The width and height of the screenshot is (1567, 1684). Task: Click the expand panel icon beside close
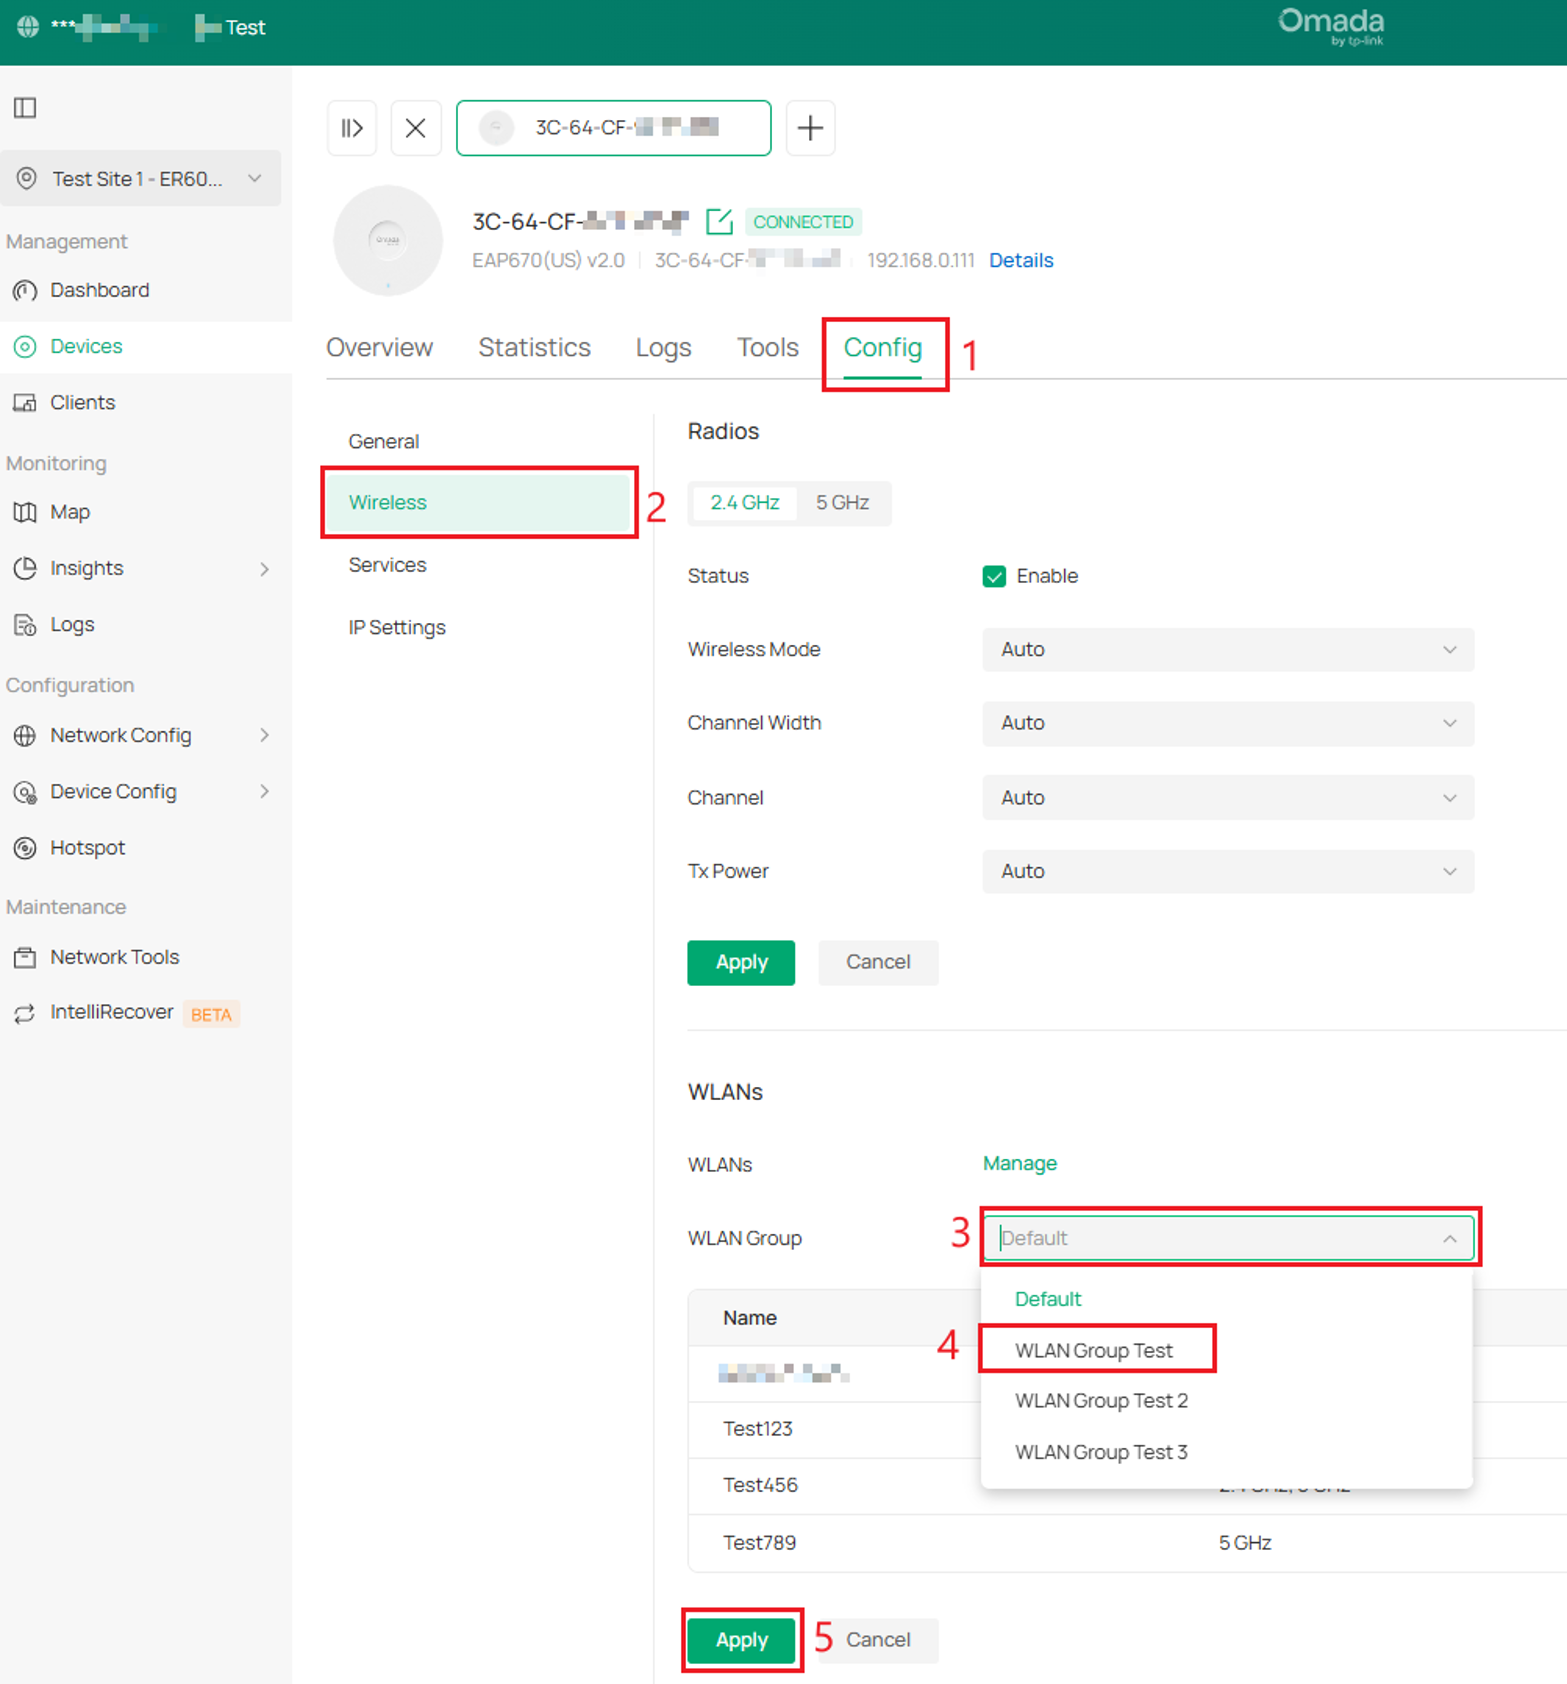tap(352, 128)
